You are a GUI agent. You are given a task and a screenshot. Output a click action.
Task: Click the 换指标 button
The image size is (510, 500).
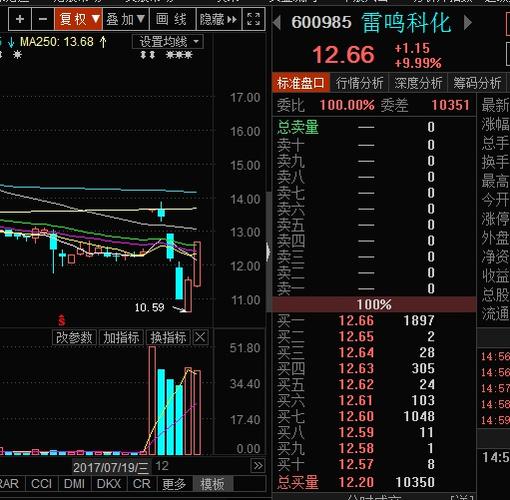168,338
